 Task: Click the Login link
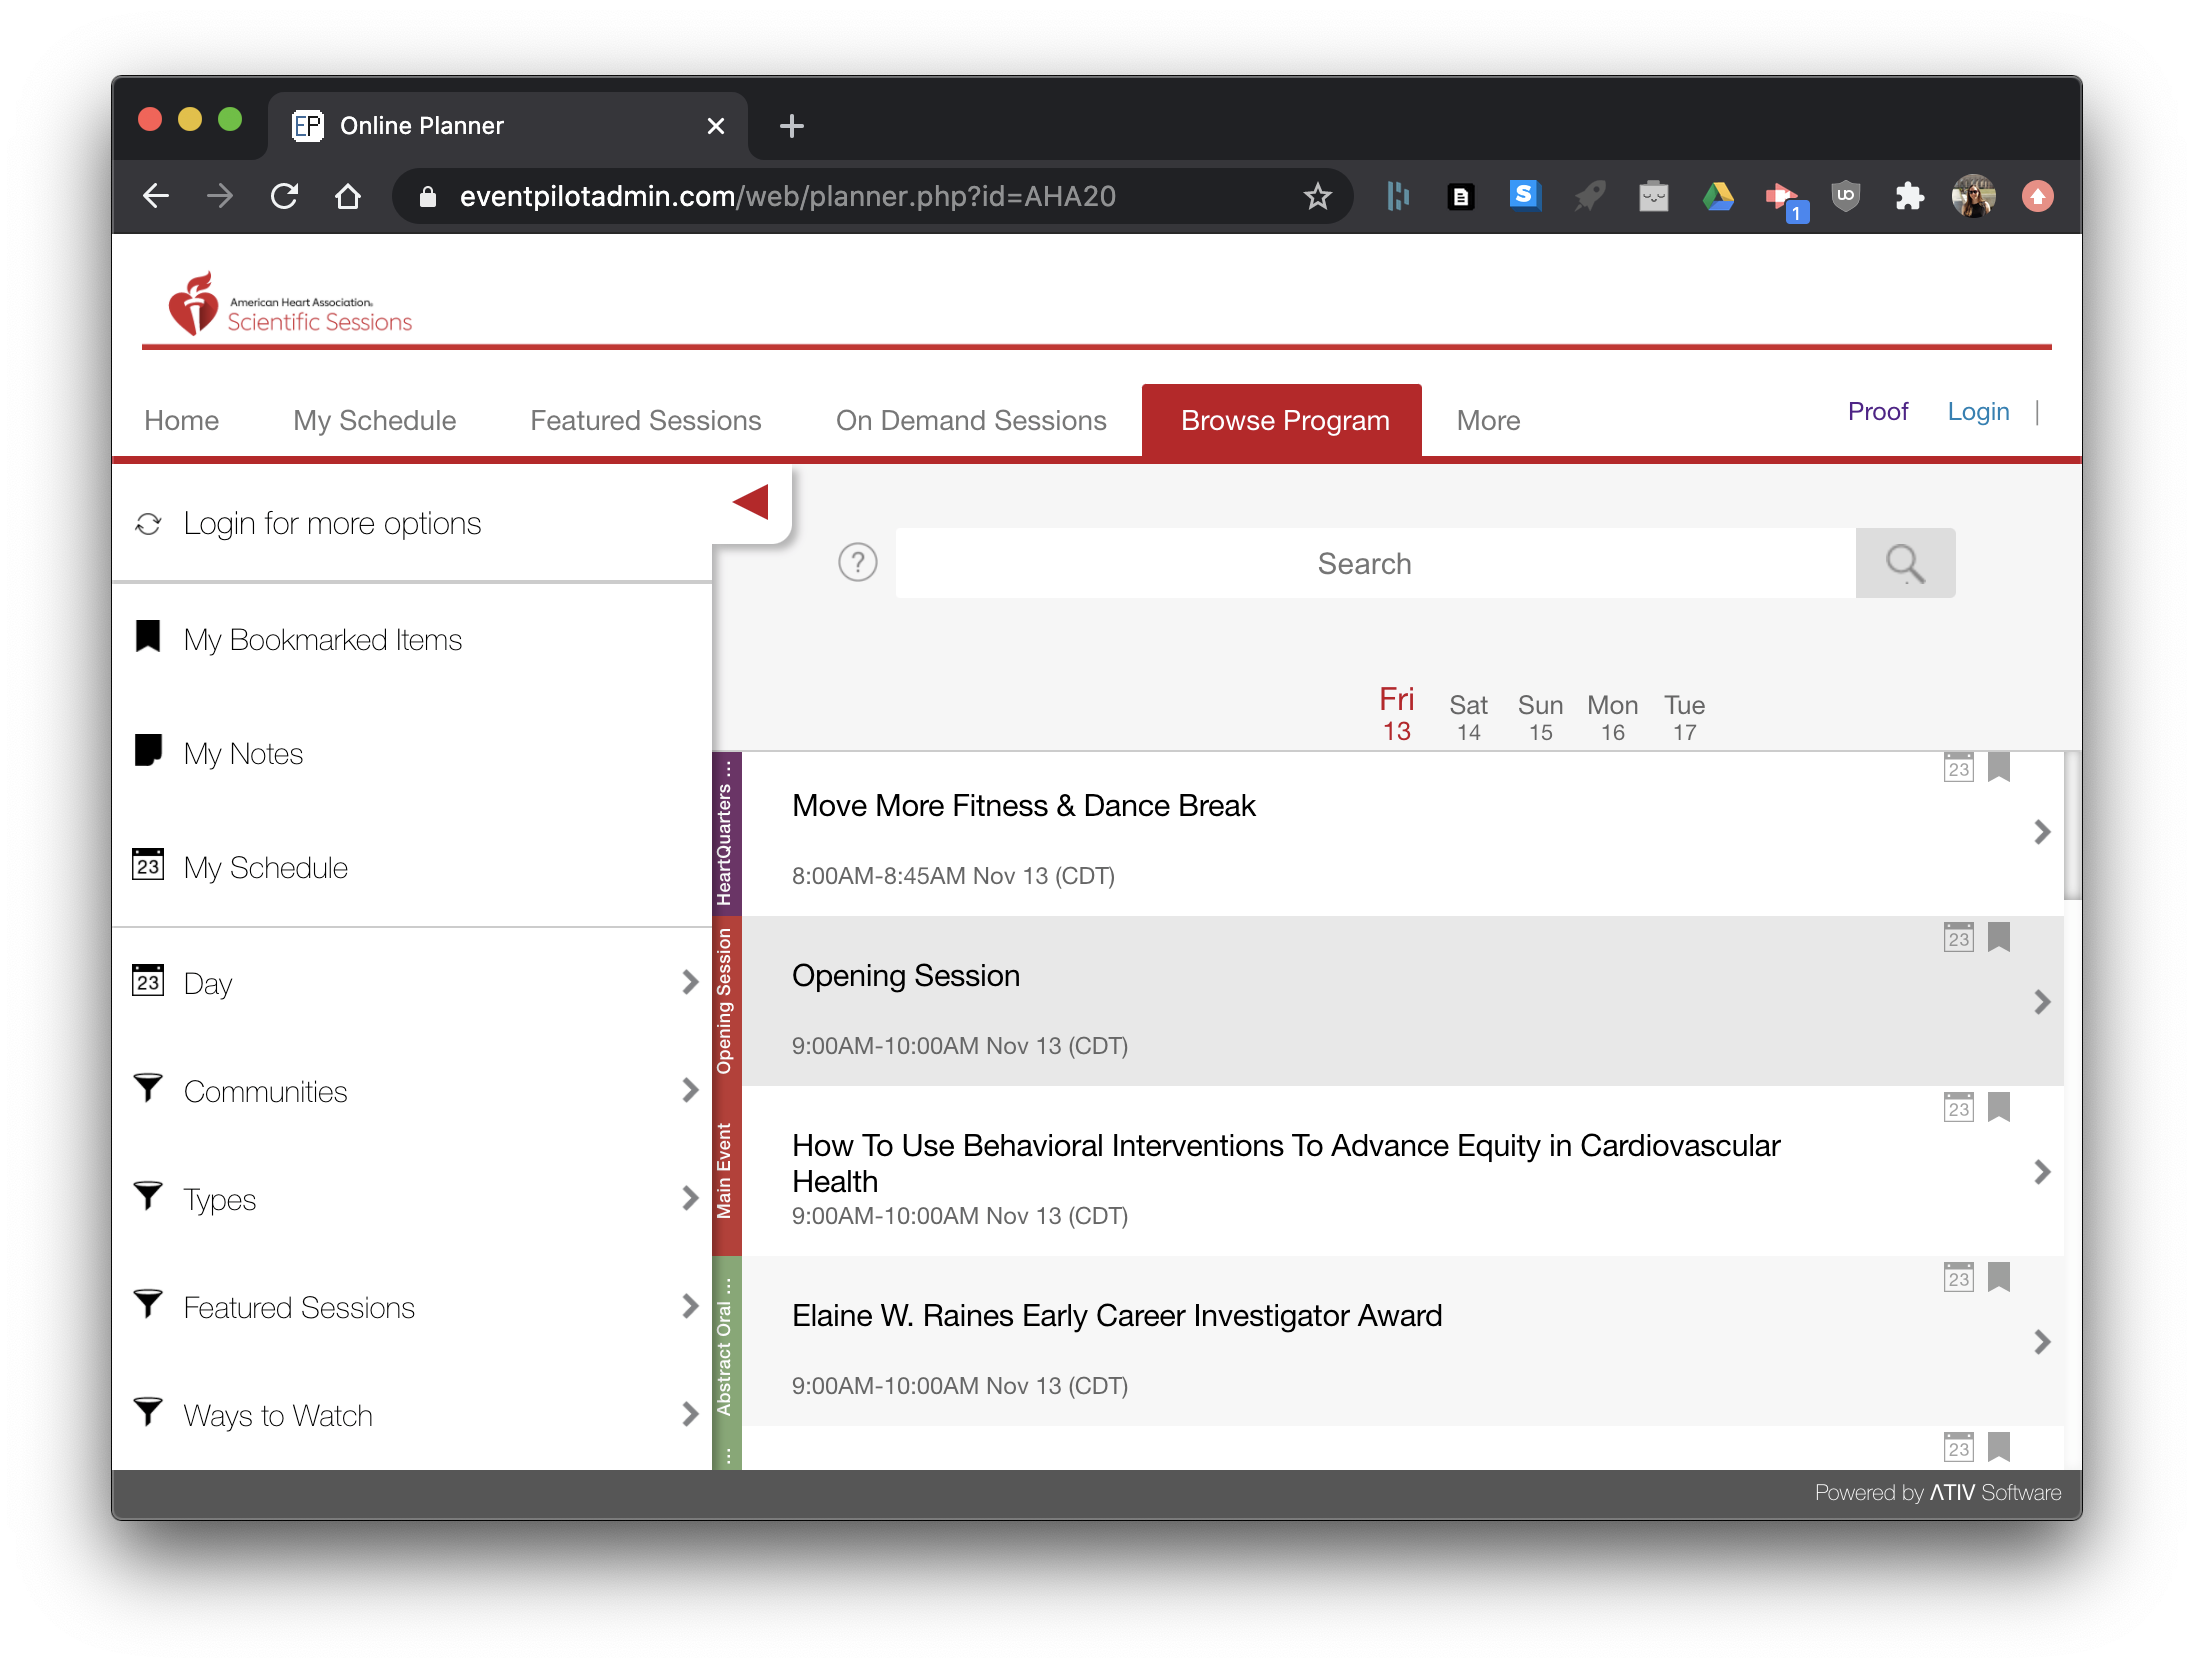click(x=1977, y=411)
